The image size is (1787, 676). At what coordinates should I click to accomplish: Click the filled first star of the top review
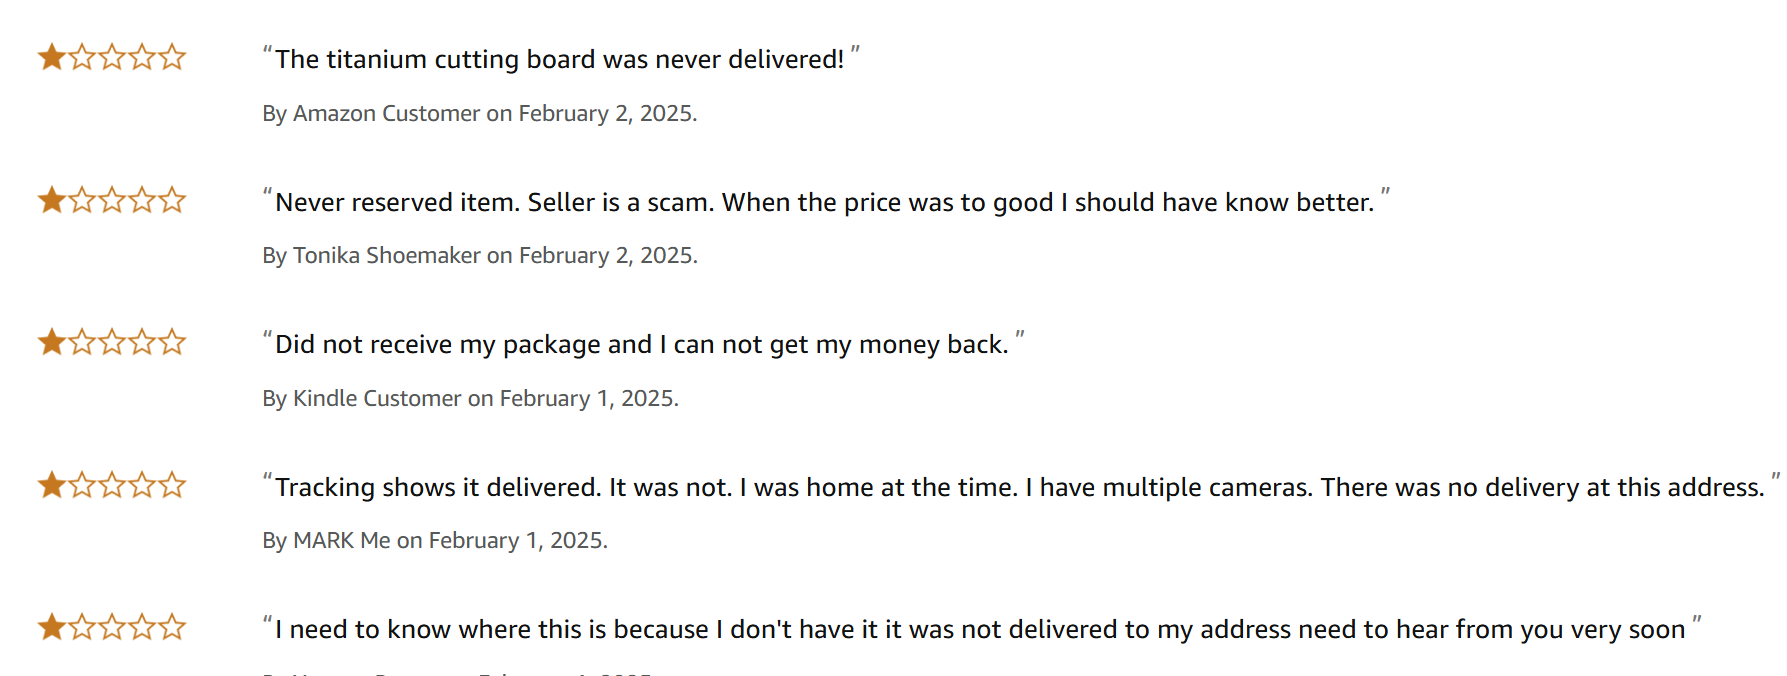point(52,57)
